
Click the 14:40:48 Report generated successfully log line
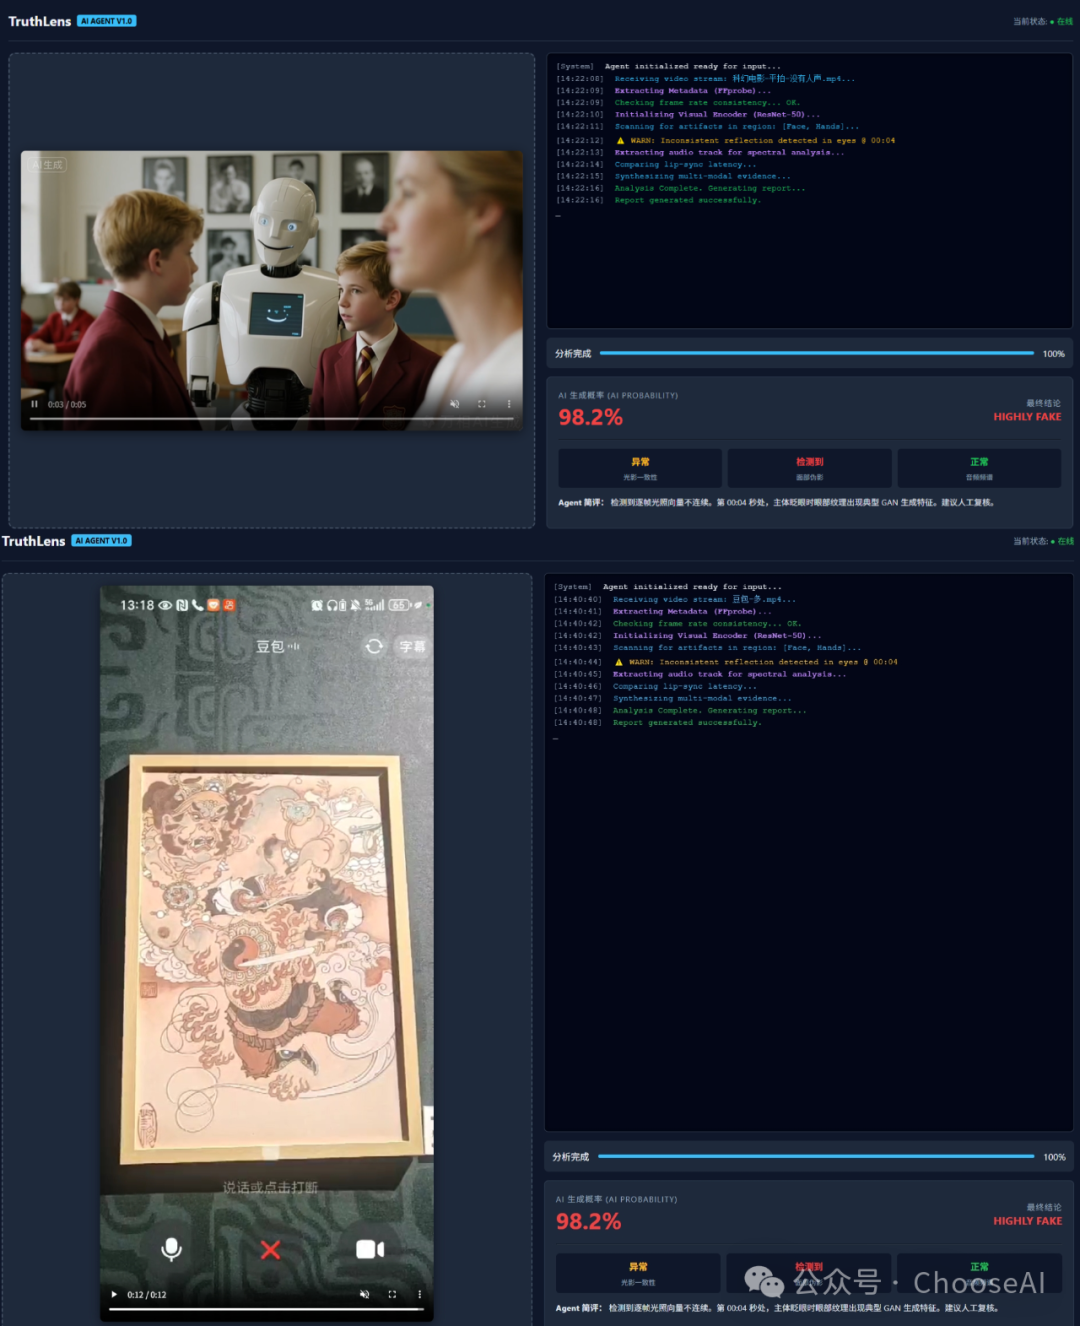[658, 722]
